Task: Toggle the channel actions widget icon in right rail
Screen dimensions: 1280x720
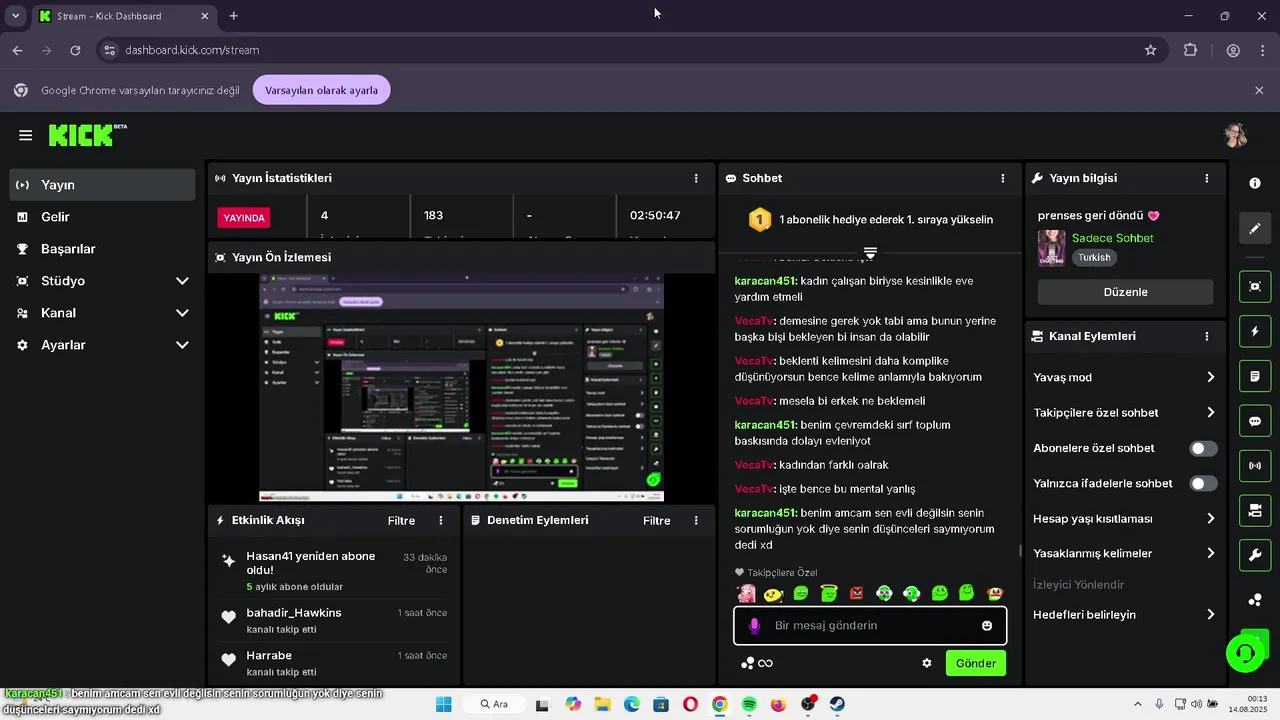Action: (1255, 511)
